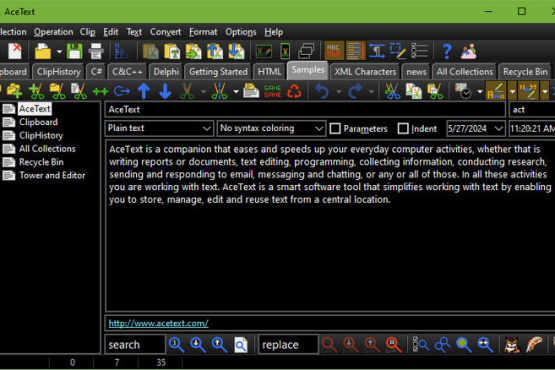Image resolution: width=555 pixels, height=370 pixels.
Task: Click the blue circle arrow move clip icon
Action: tap(122, 91)
